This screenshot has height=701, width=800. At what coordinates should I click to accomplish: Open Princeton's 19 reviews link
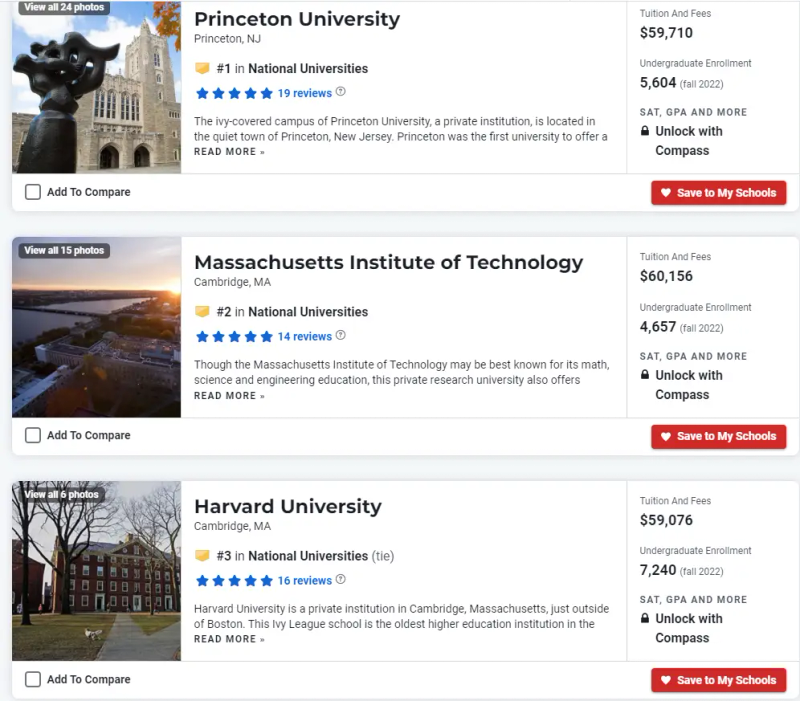pyautogui.click(x=304, y=93)
